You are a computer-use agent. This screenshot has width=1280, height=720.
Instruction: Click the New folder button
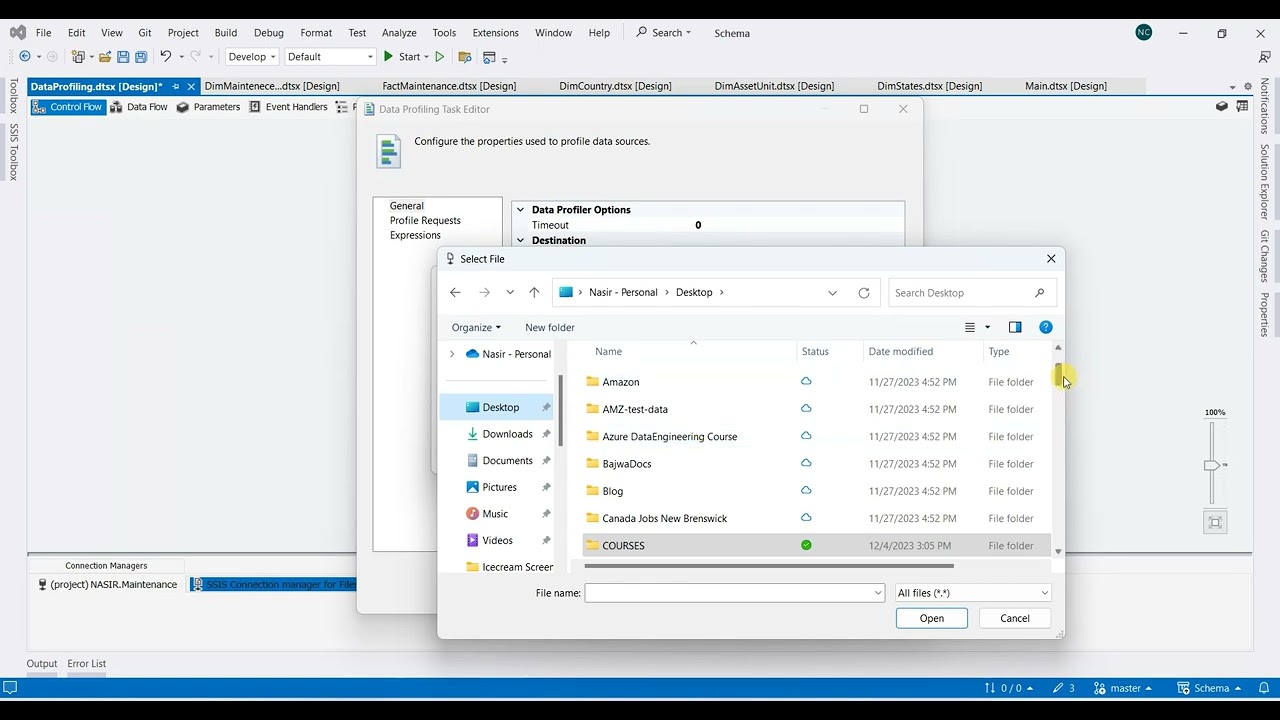pyautogui.click(x=550, y=327)
